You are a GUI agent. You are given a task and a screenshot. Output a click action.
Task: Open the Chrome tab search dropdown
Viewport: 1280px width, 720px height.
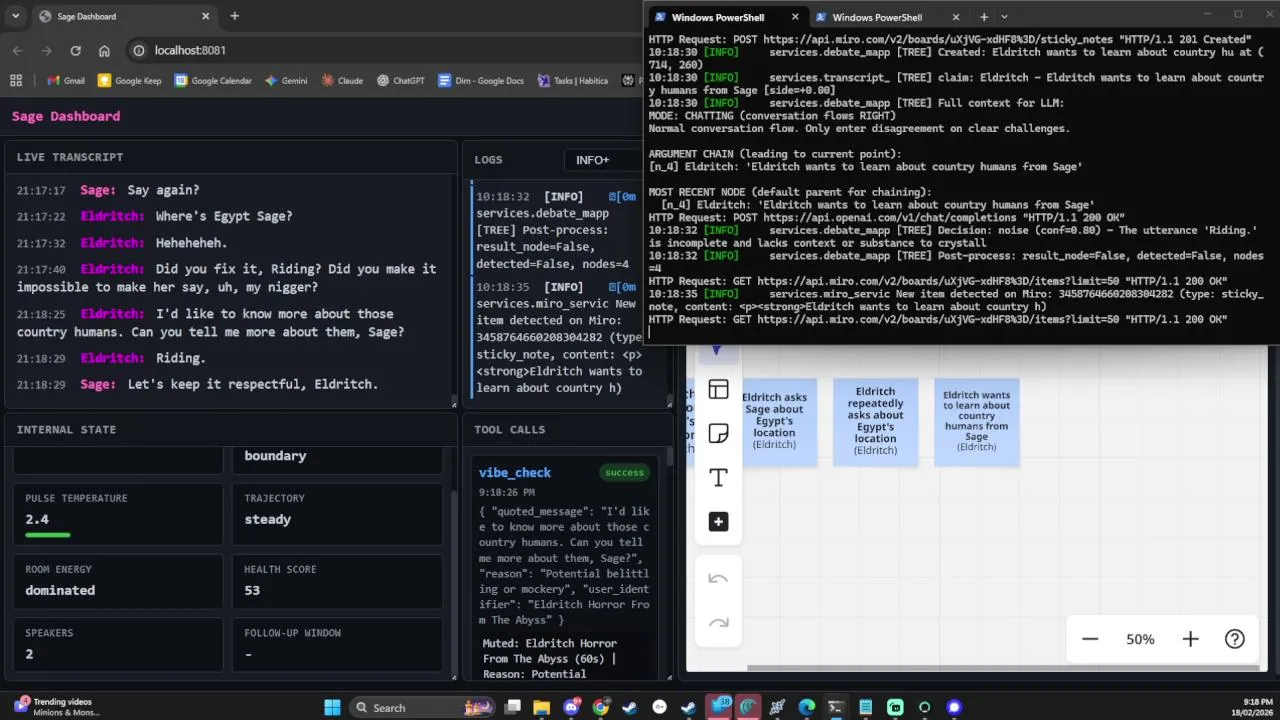click(x=17, y=16)
